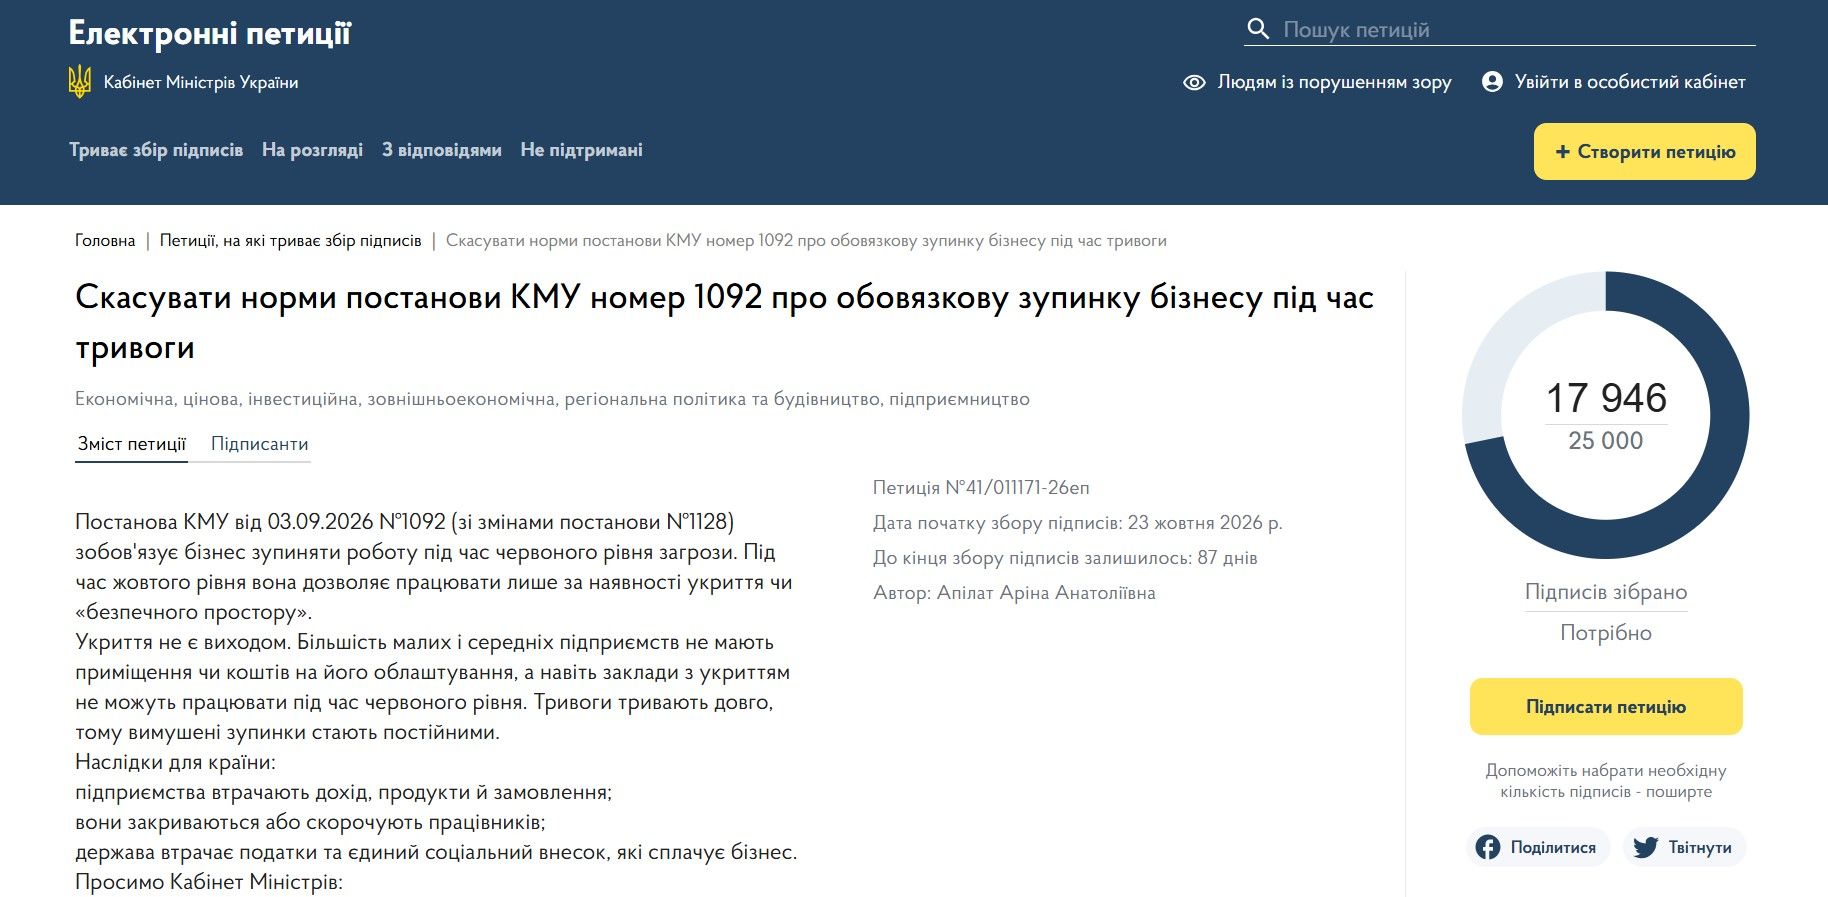Viewport: 1828px width, 897px height.
Task: Open З відповідями petitions section
Action: pyautogui.click(x=442, y=150)
